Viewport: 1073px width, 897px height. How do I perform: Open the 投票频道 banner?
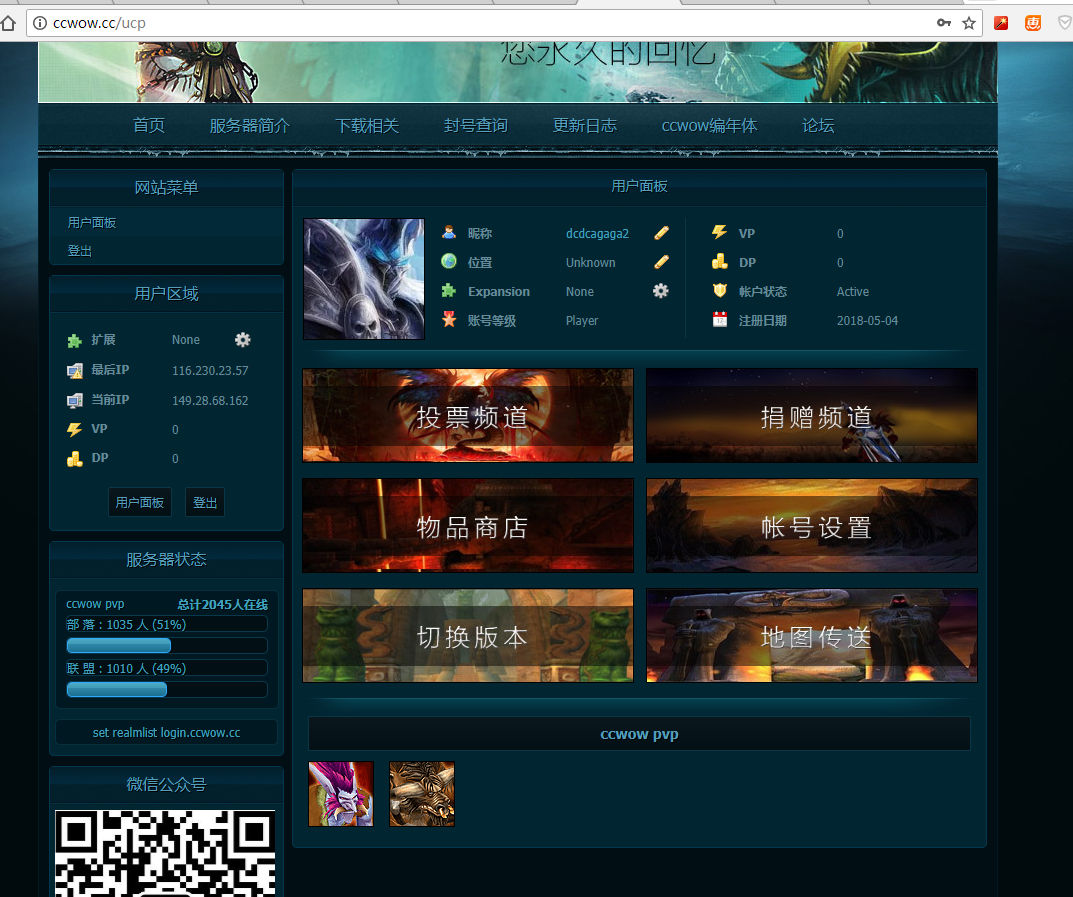point(468,416)
